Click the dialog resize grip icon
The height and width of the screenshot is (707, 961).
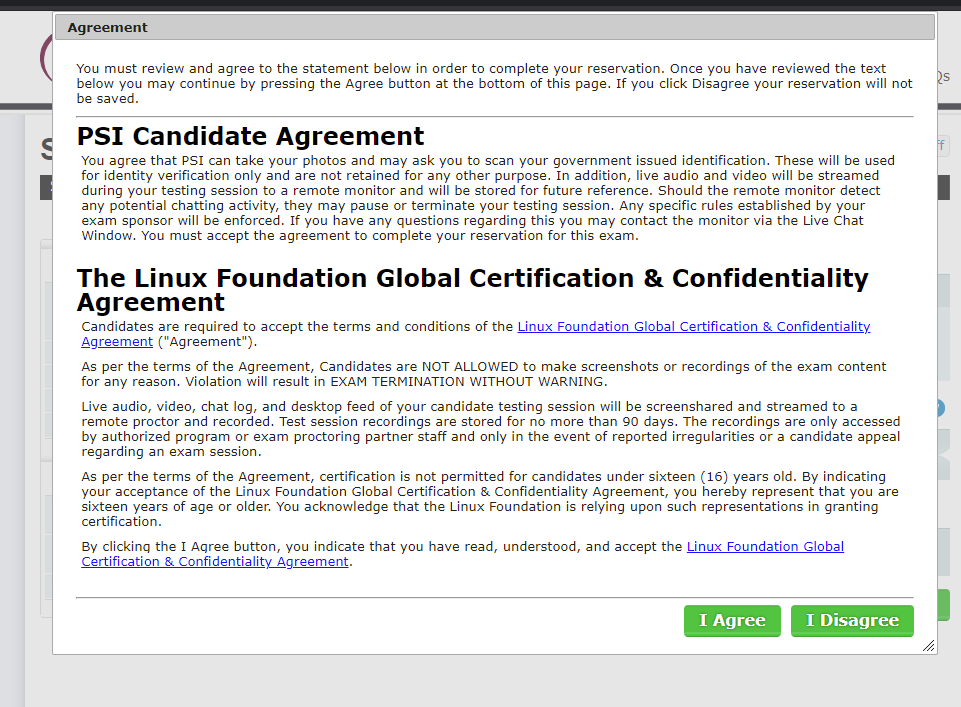coord(929,646)
